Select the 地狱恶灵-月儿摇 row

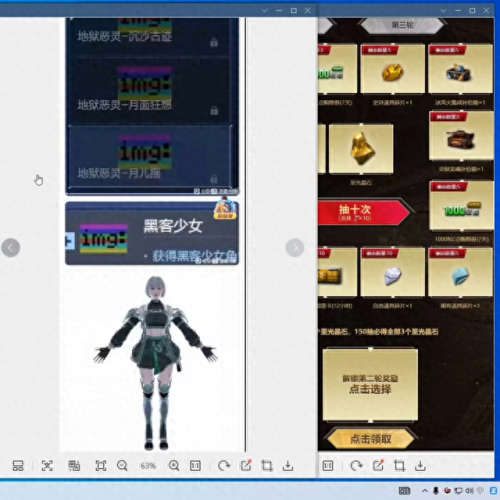(149, 157)
